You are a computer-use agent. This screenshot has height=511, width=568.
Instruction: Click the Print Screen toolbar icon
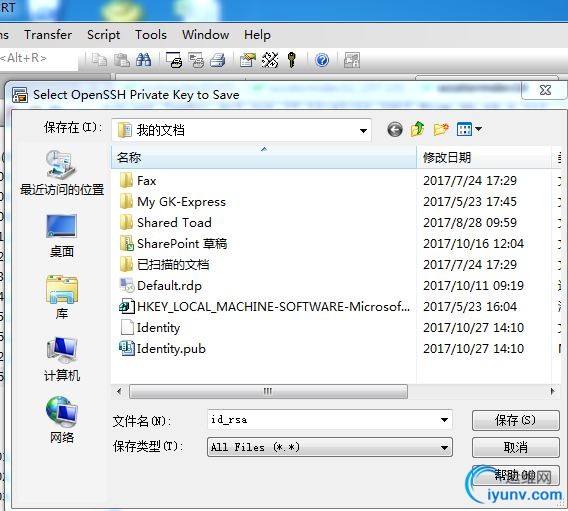click(x=174, y=60)
